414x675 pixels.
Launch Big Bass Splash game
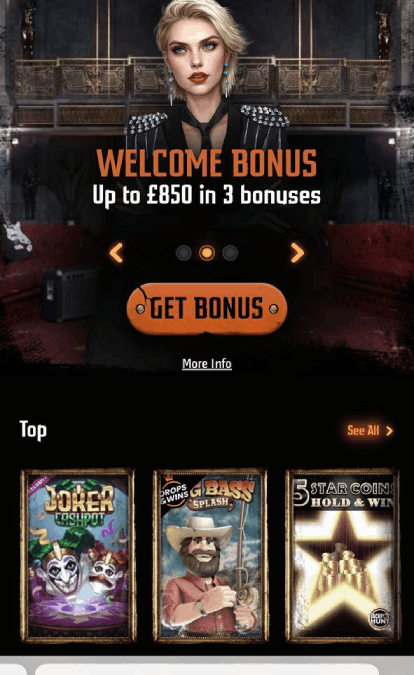pyautogui.click(x=210, y=555)
